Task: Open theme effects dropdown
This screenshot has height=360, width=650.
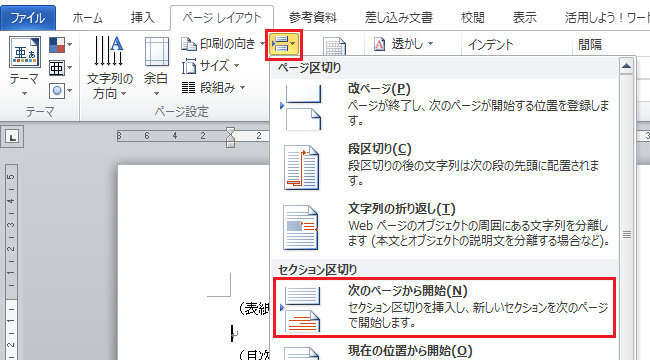Action: pos(61,90)
